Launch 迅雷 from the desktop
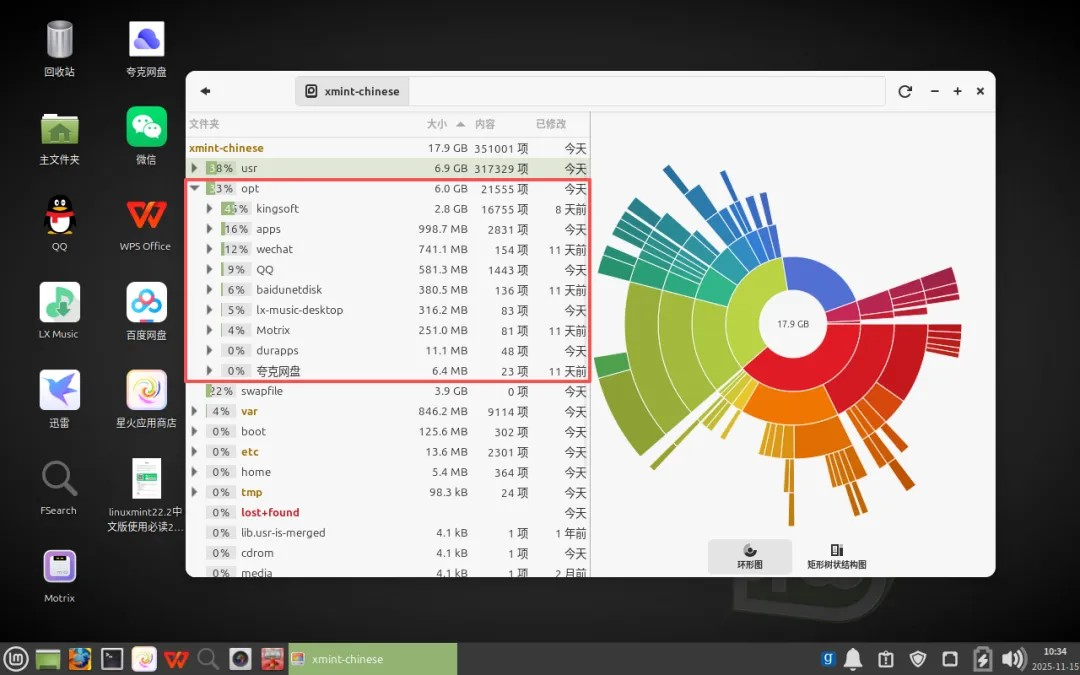This screenshot has width=1080, height=675. pyautogui.click(x=59, y=398)
